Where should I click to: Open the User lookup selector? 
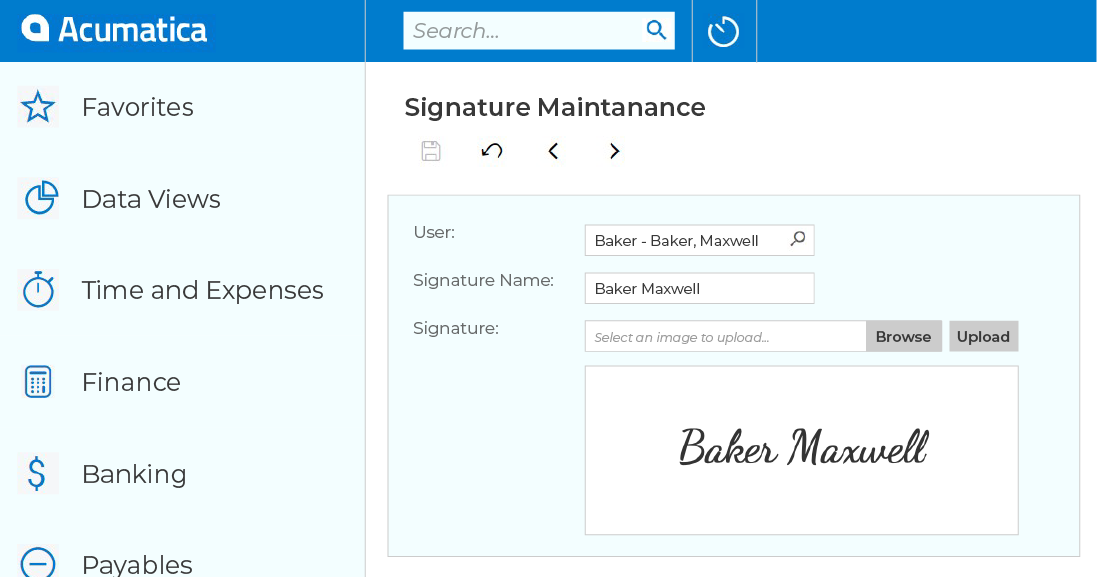797,239
